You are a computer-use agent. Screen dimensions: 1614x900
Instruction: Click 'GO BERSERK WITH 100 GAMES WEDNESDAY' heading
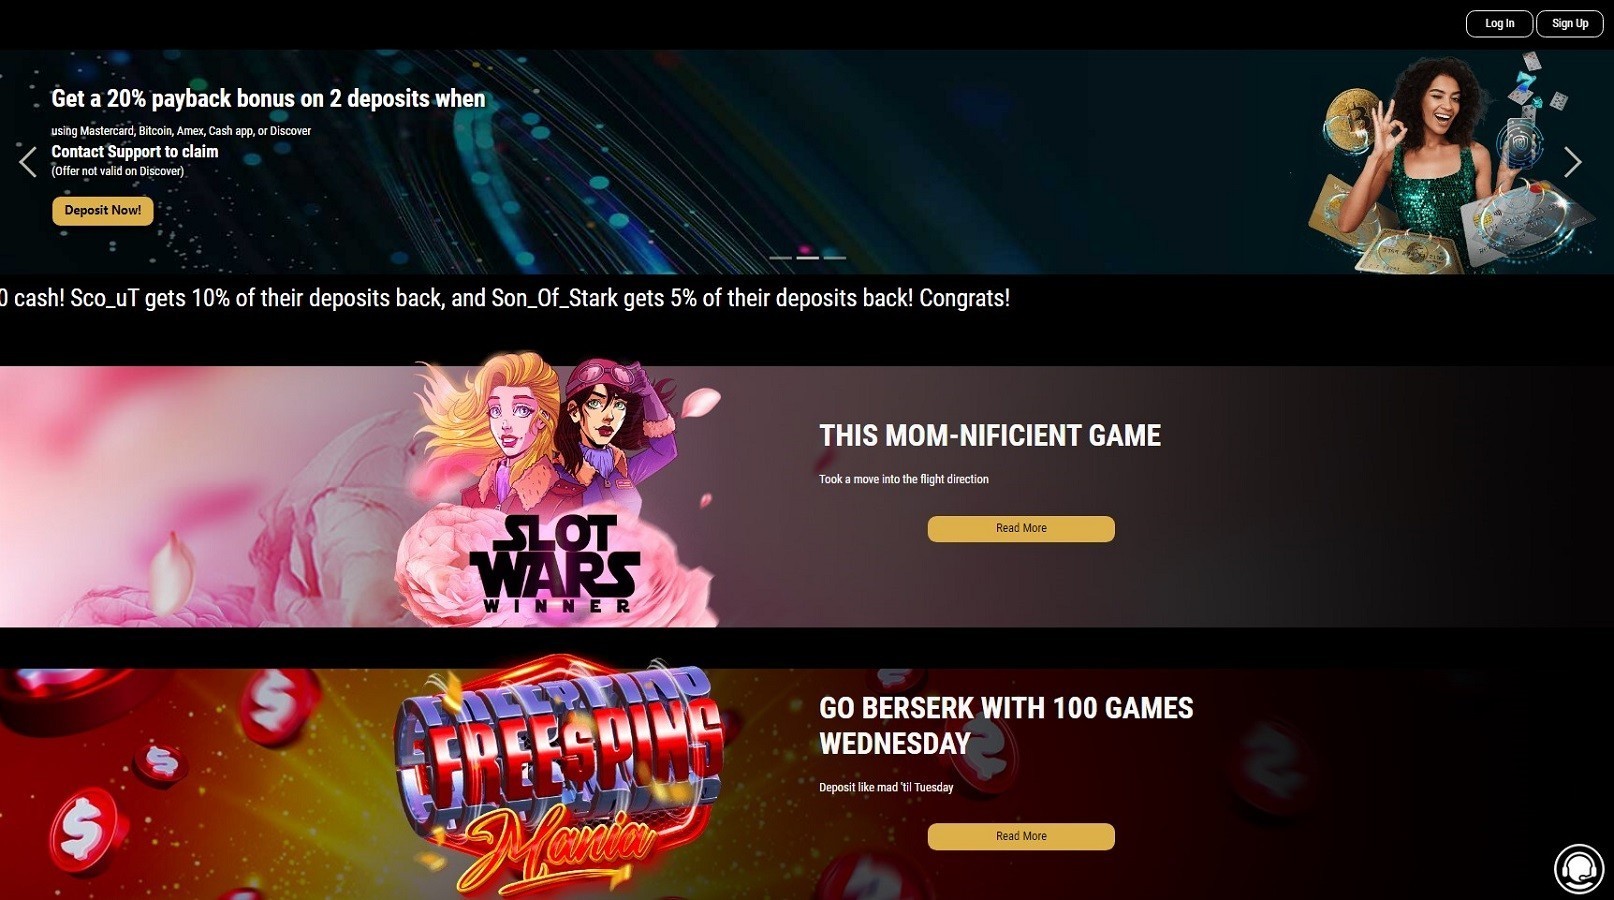coord(1006,726)
